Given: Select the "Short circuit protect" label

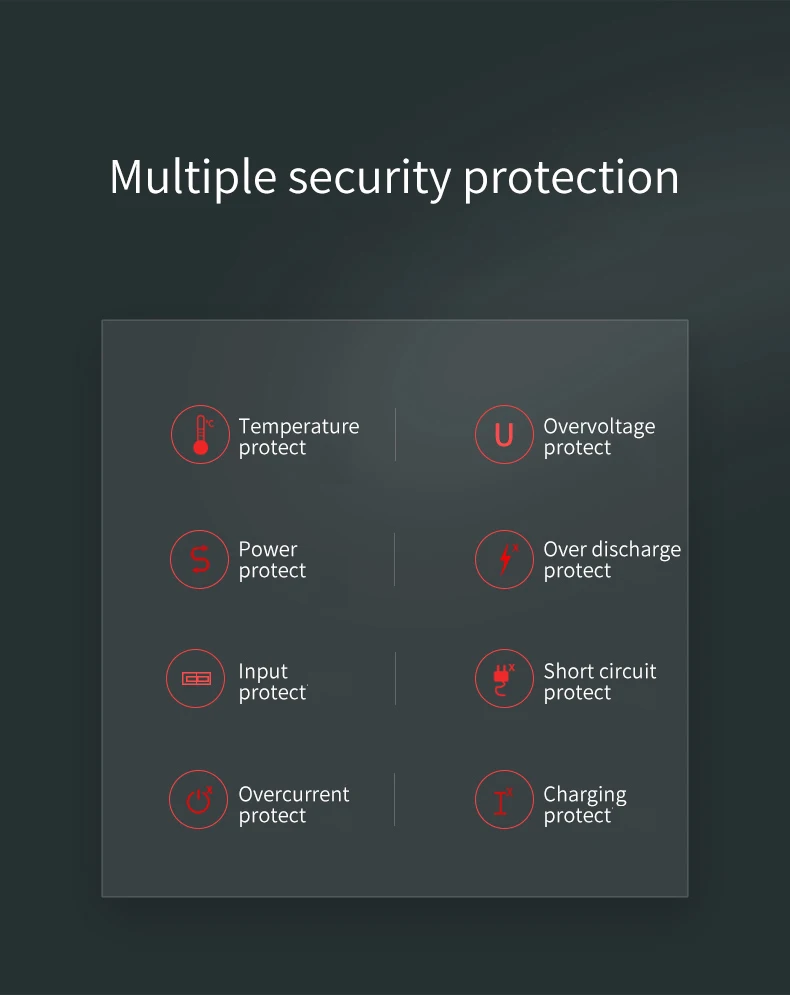Looking at the screenshot, I should coord(599,682).
